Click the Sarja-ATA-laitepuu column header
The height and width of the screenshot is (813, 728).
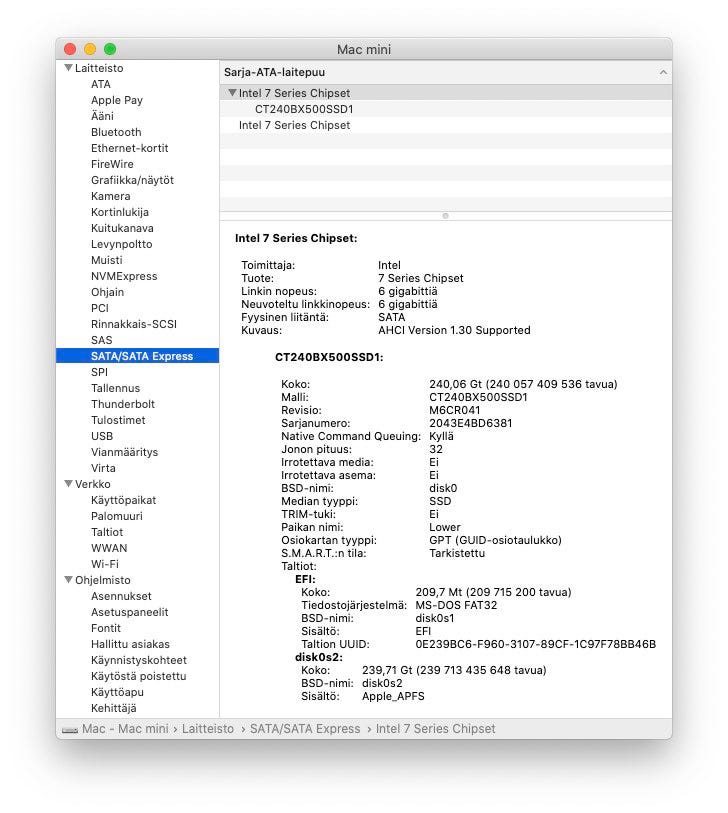[x=446, y=73]
